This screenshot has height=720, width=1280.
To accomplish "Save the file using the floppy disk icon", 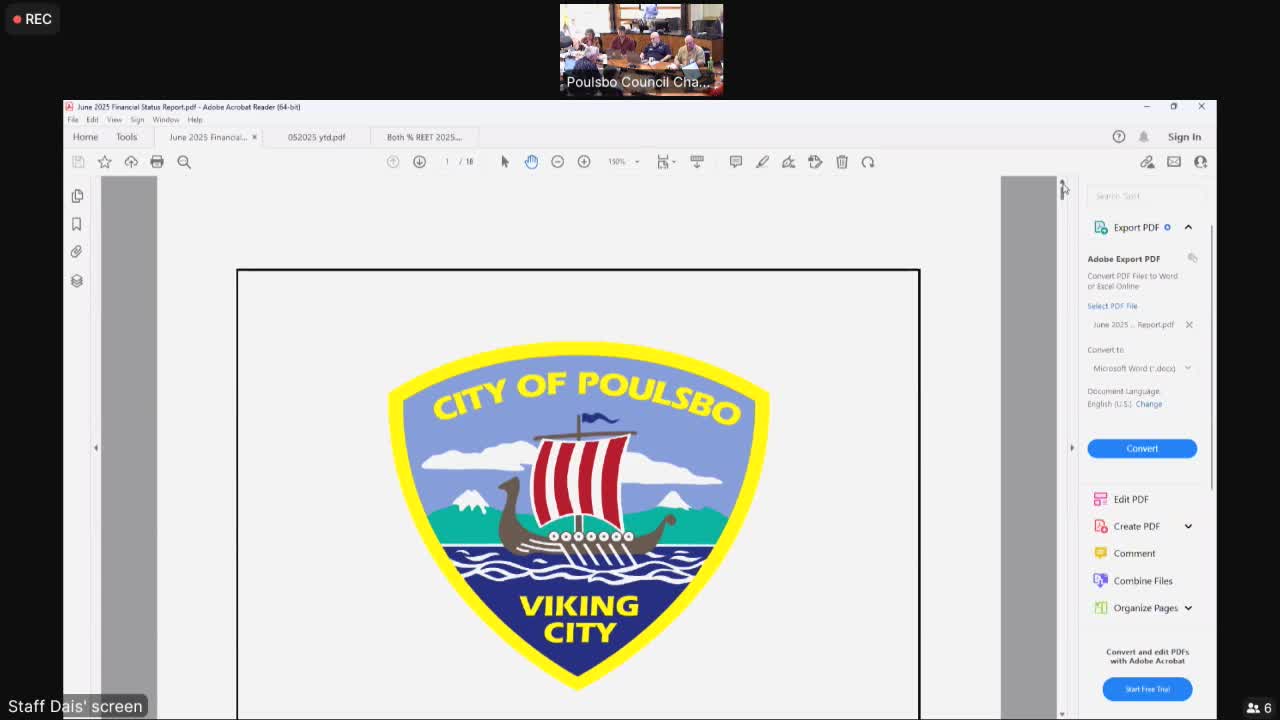I will pos(78,162).
